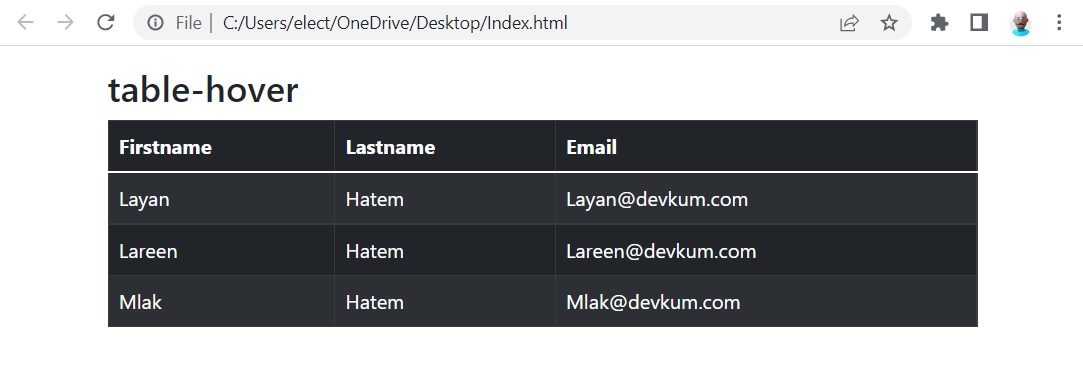Bookmark the page with the star icon
The image size is (1083, 375).
click(889, 23)
